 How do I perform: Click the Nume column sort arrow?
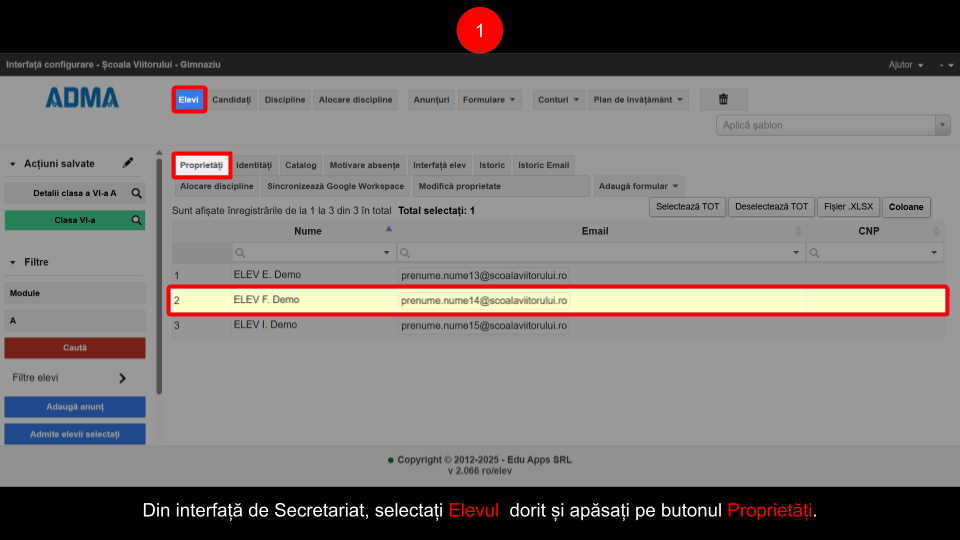click(x=388, y=229)
